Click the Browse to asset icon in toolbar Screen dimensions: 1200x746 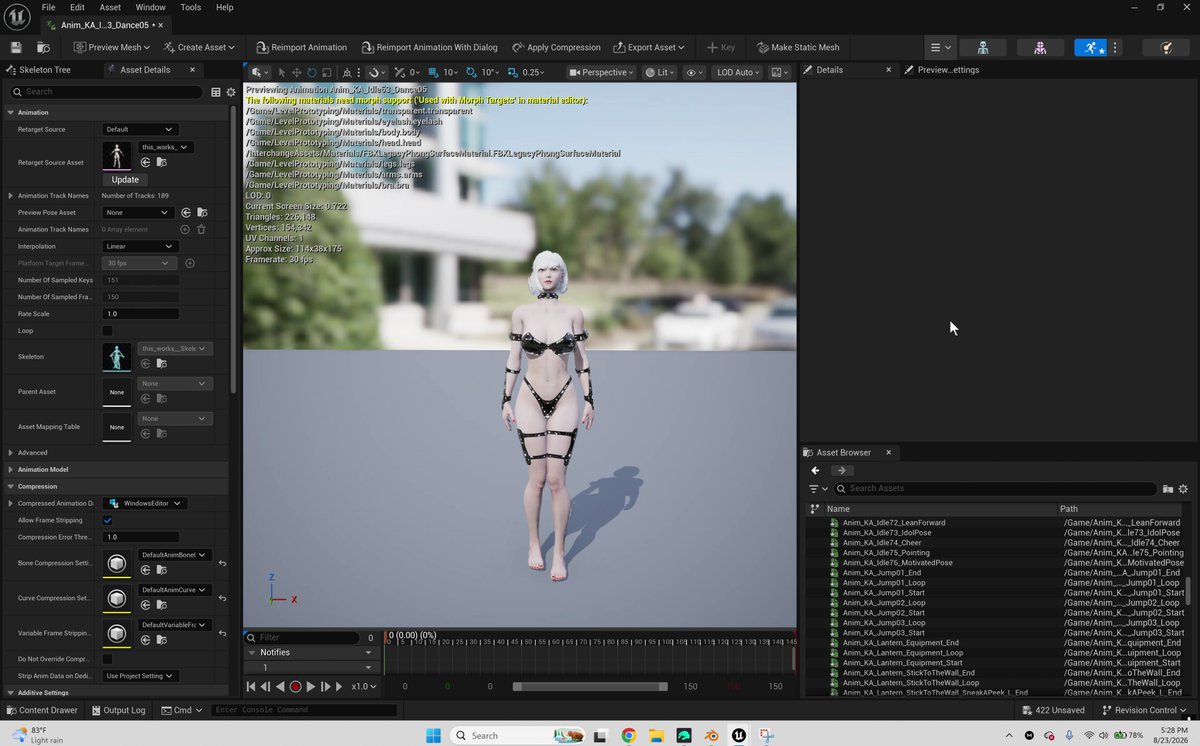[x=43, y=47]
